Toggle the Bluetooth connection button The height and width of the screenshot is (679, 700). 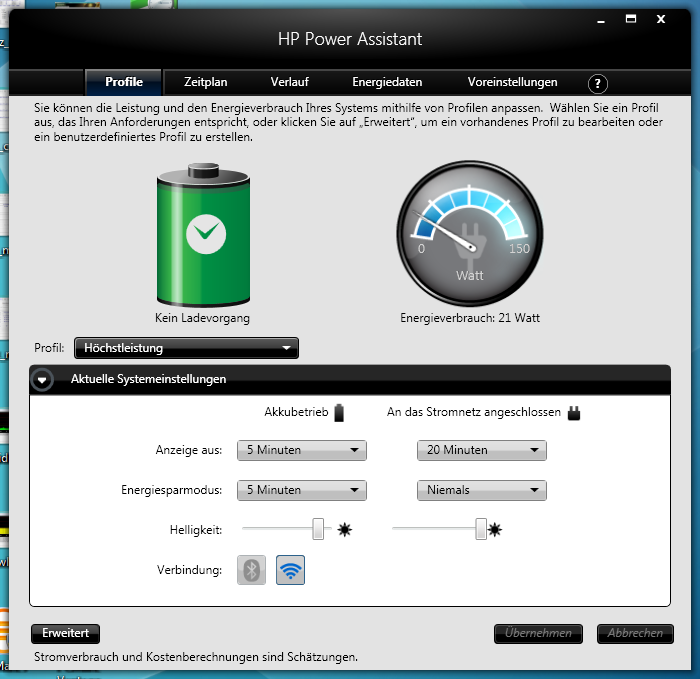coord(251,570)
